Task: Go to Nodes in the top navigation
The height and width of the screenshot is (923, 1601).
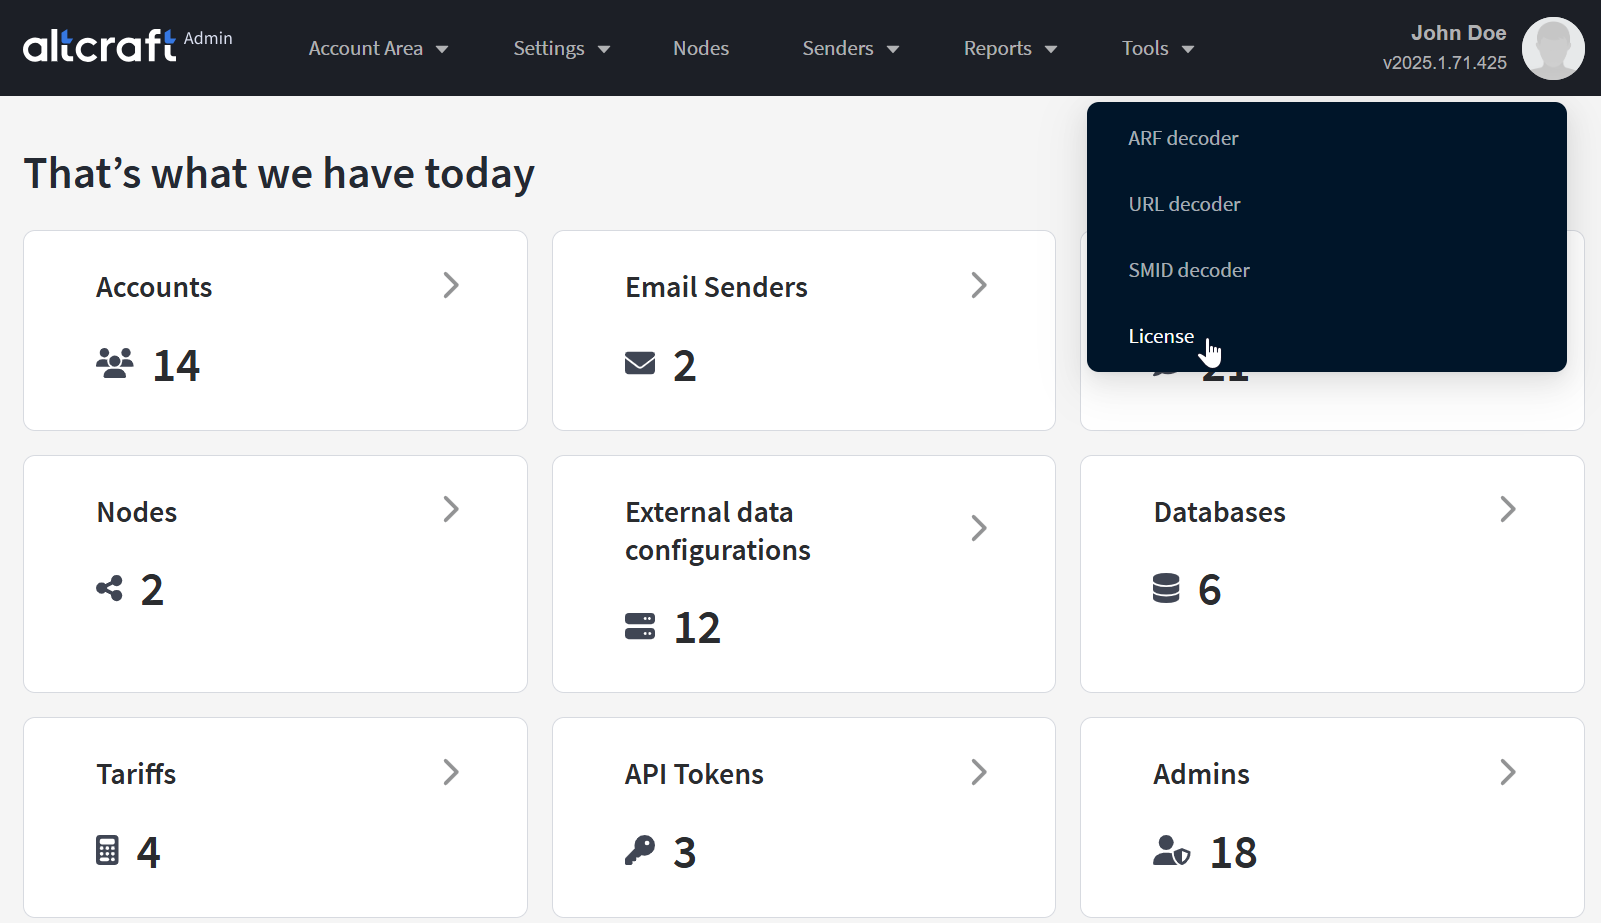Action: tap(701, 48)
